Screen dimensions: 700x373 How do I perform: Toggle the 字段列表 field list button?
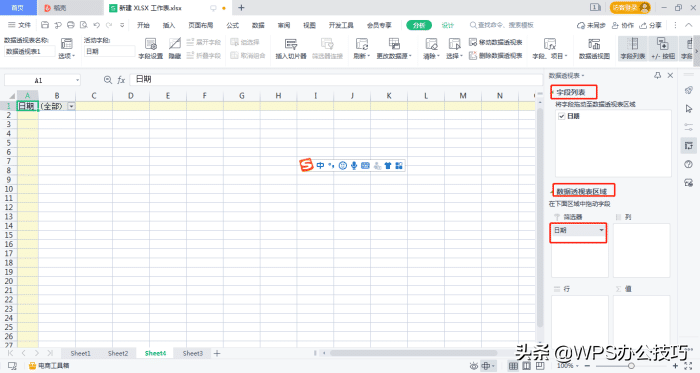coord(633,48)
